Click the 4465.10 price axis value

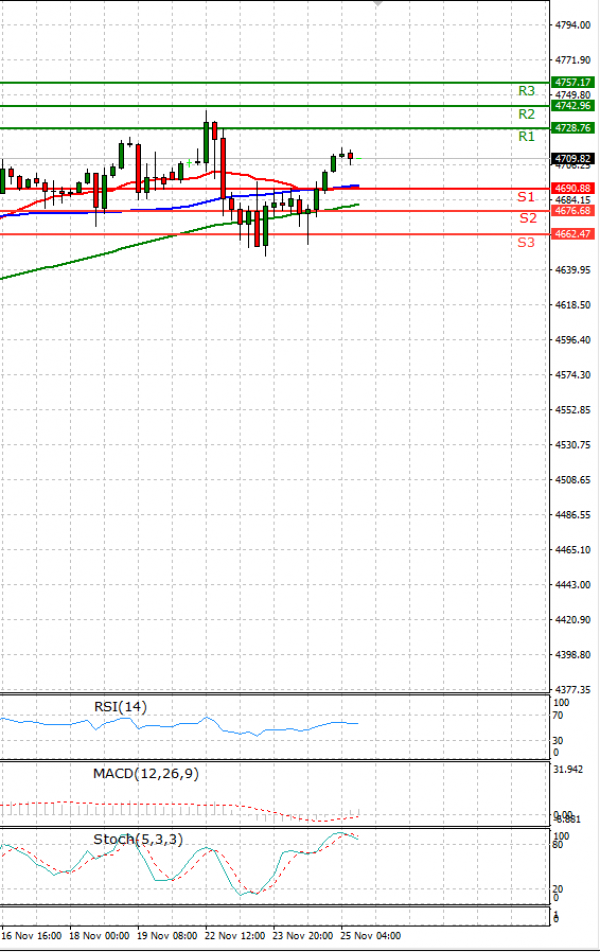573,549
